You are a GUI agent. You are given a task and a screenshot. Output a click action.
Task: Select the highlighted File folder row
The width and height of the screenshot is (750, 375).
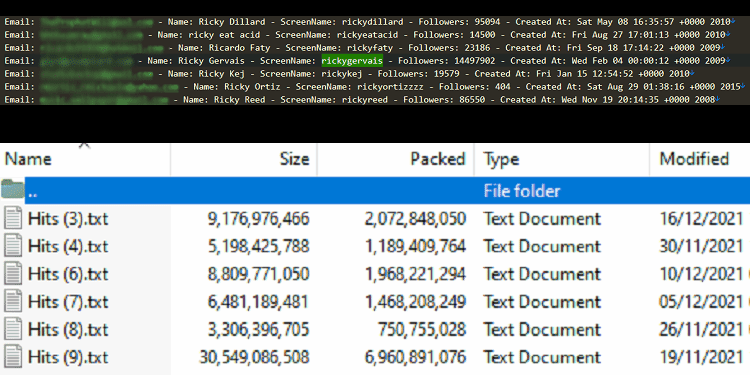pos(387,190)
